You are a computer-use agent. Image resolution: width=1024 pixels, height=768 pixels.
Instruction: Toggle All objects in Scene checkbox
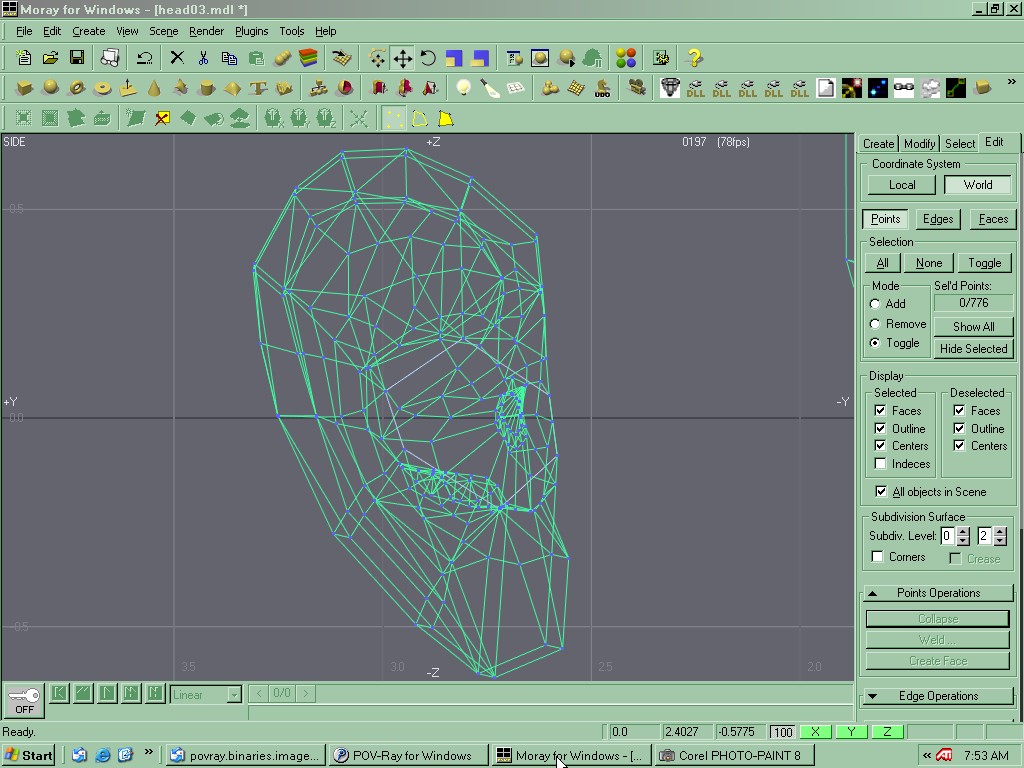881,492
